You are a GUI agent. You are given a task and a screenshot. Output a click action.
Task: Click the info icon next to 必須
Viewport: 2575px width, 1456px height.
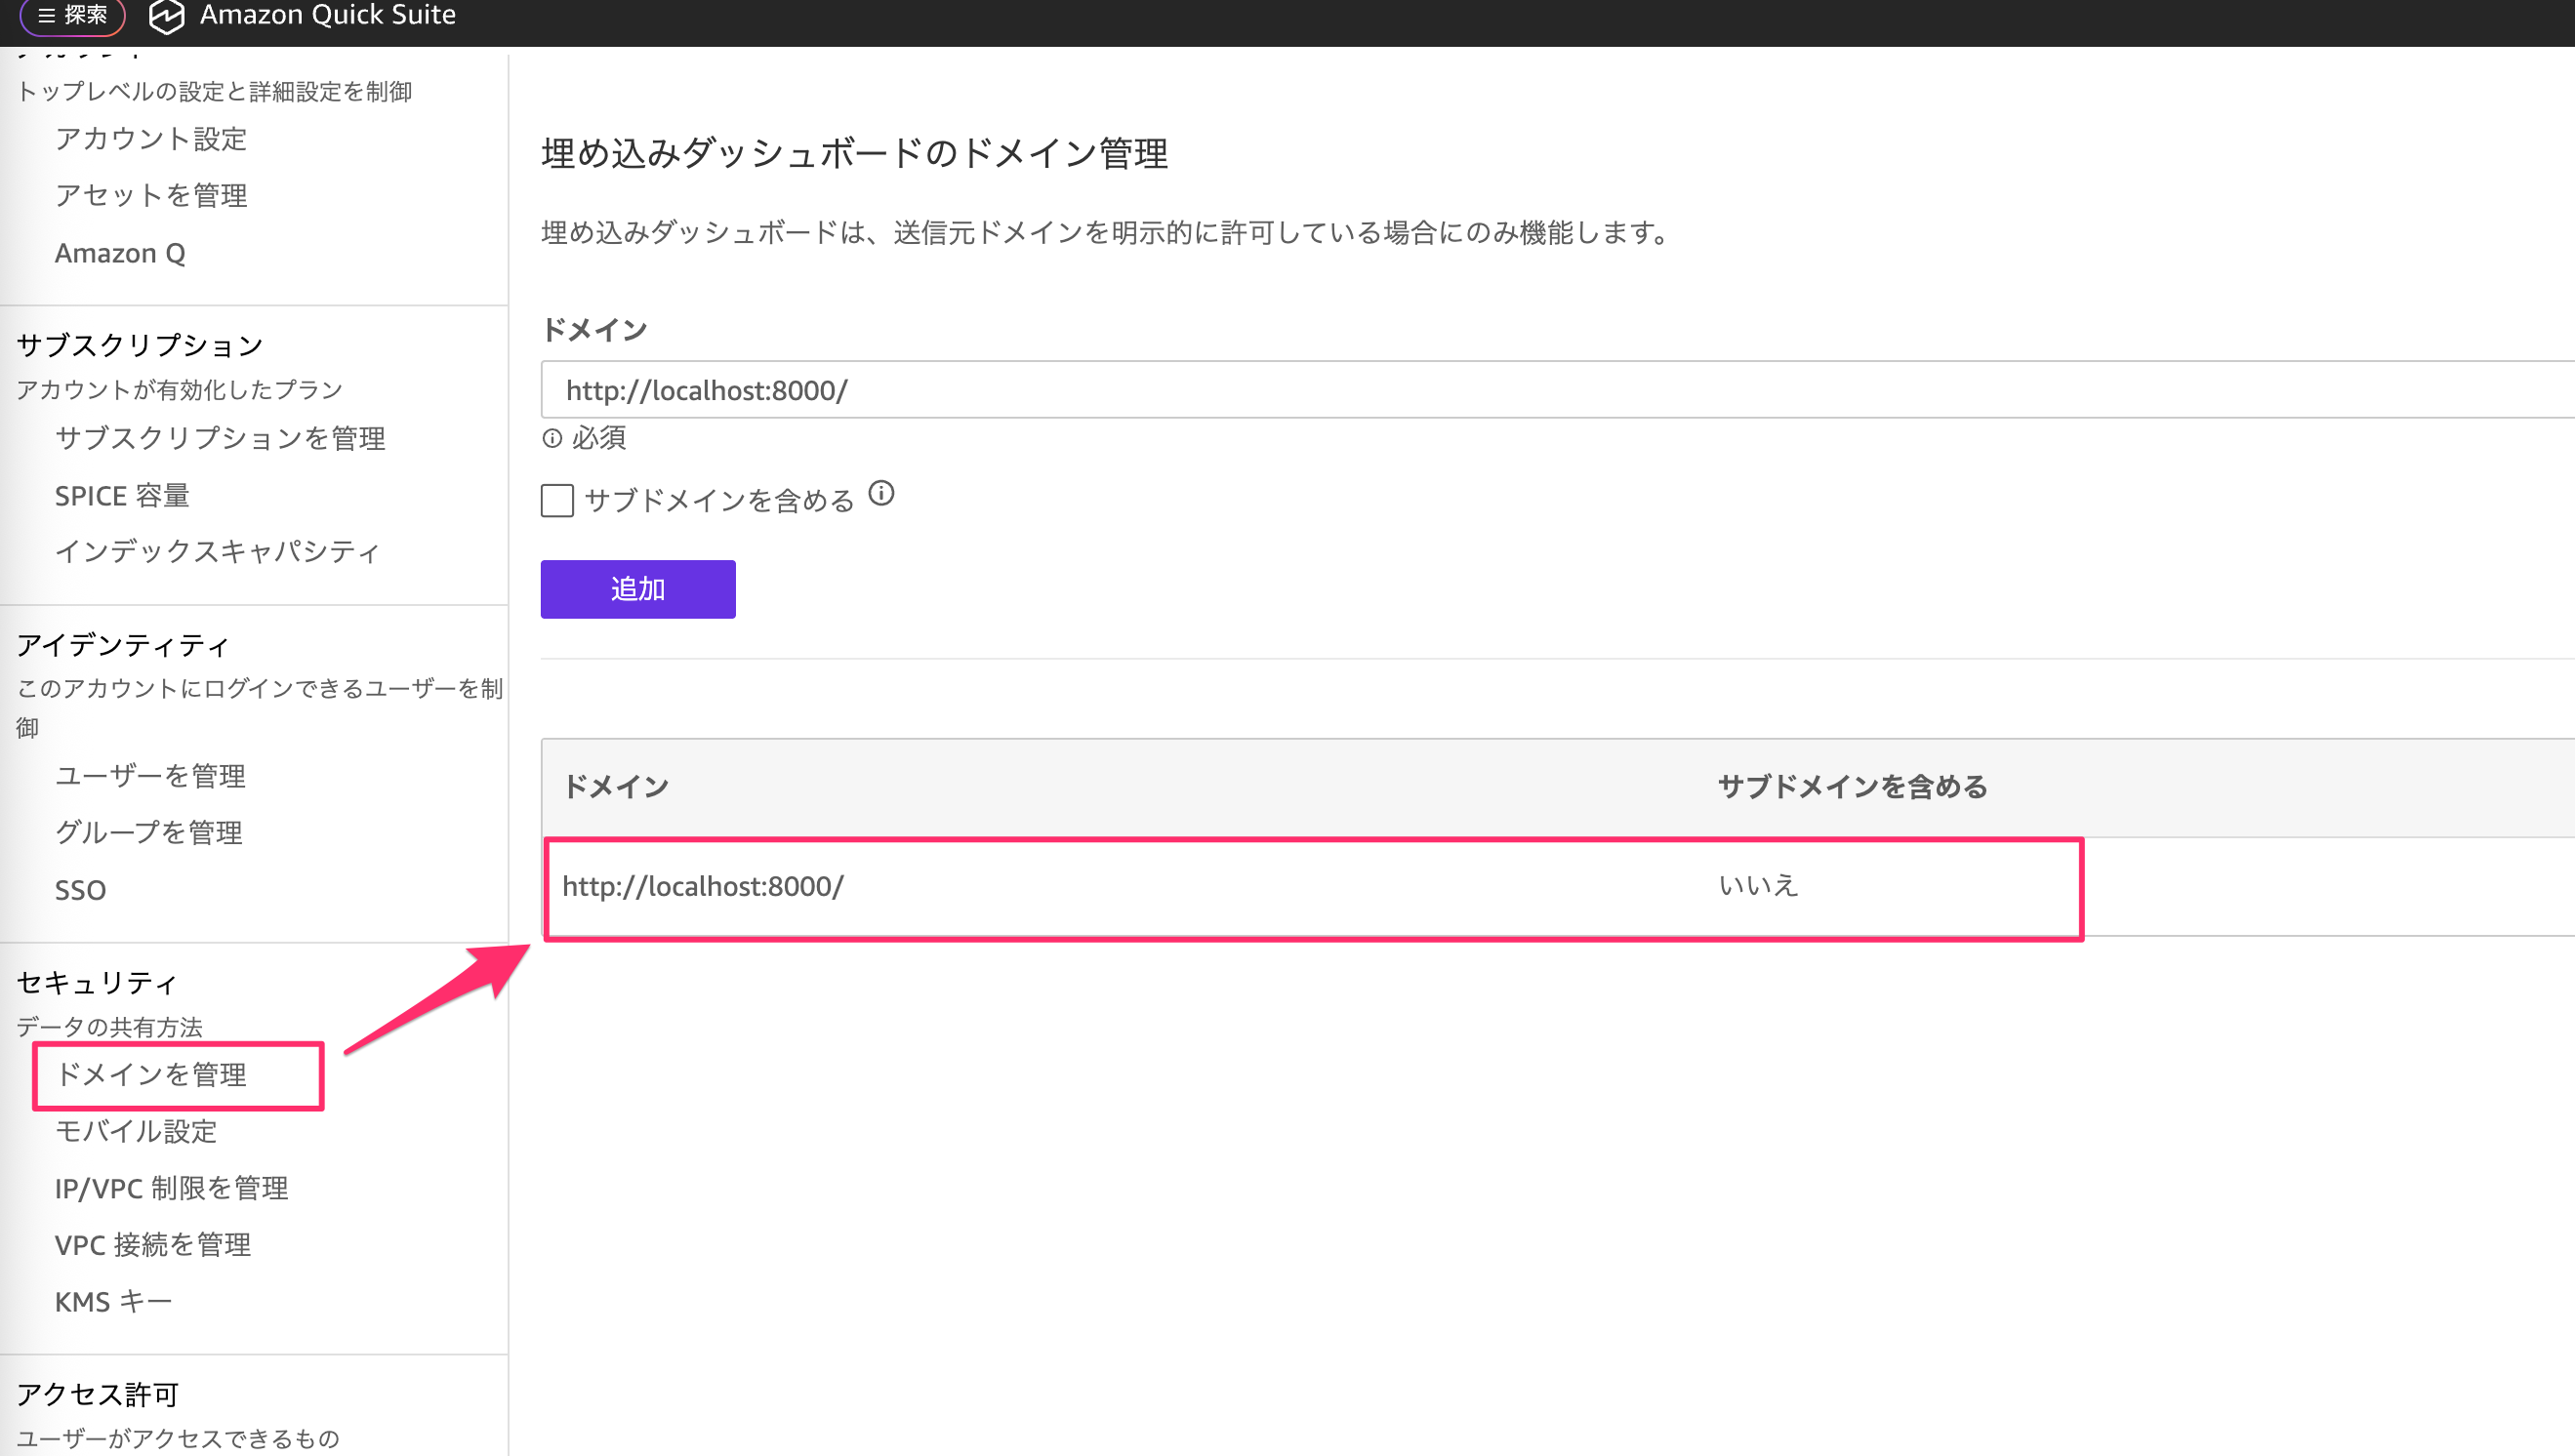(553, 439)
